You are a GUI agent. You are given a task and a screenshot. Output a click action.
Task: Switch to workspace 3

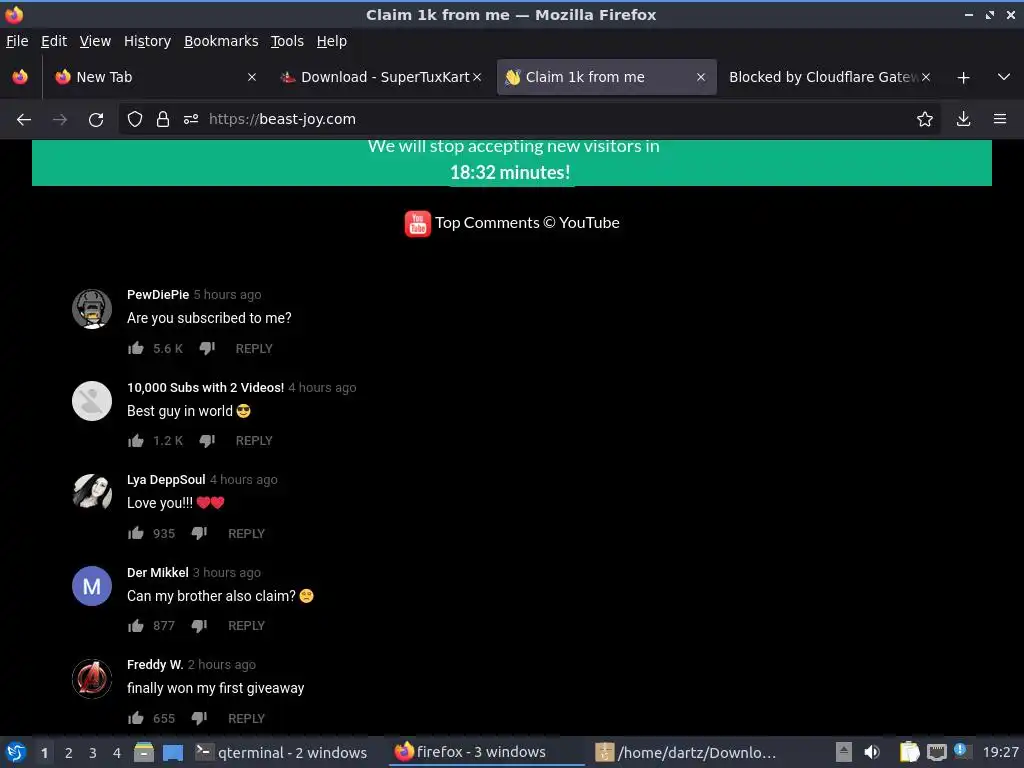(x=93, y=753)
